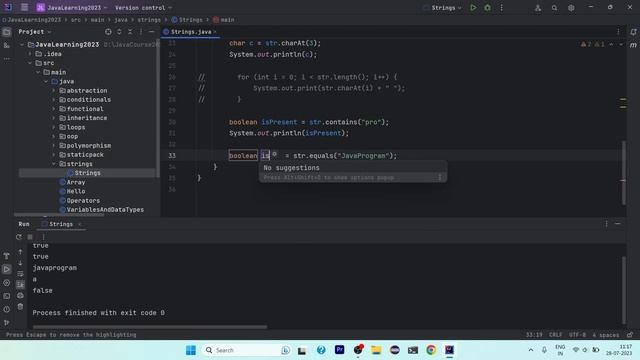Open editor tabs options menu

pos(618,31)
